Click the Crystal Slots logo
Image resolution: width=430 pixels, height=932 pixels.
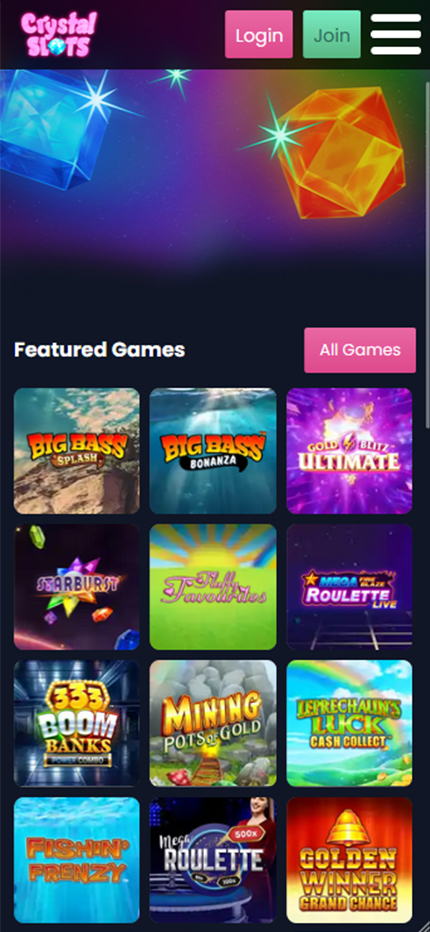point(58,34)
